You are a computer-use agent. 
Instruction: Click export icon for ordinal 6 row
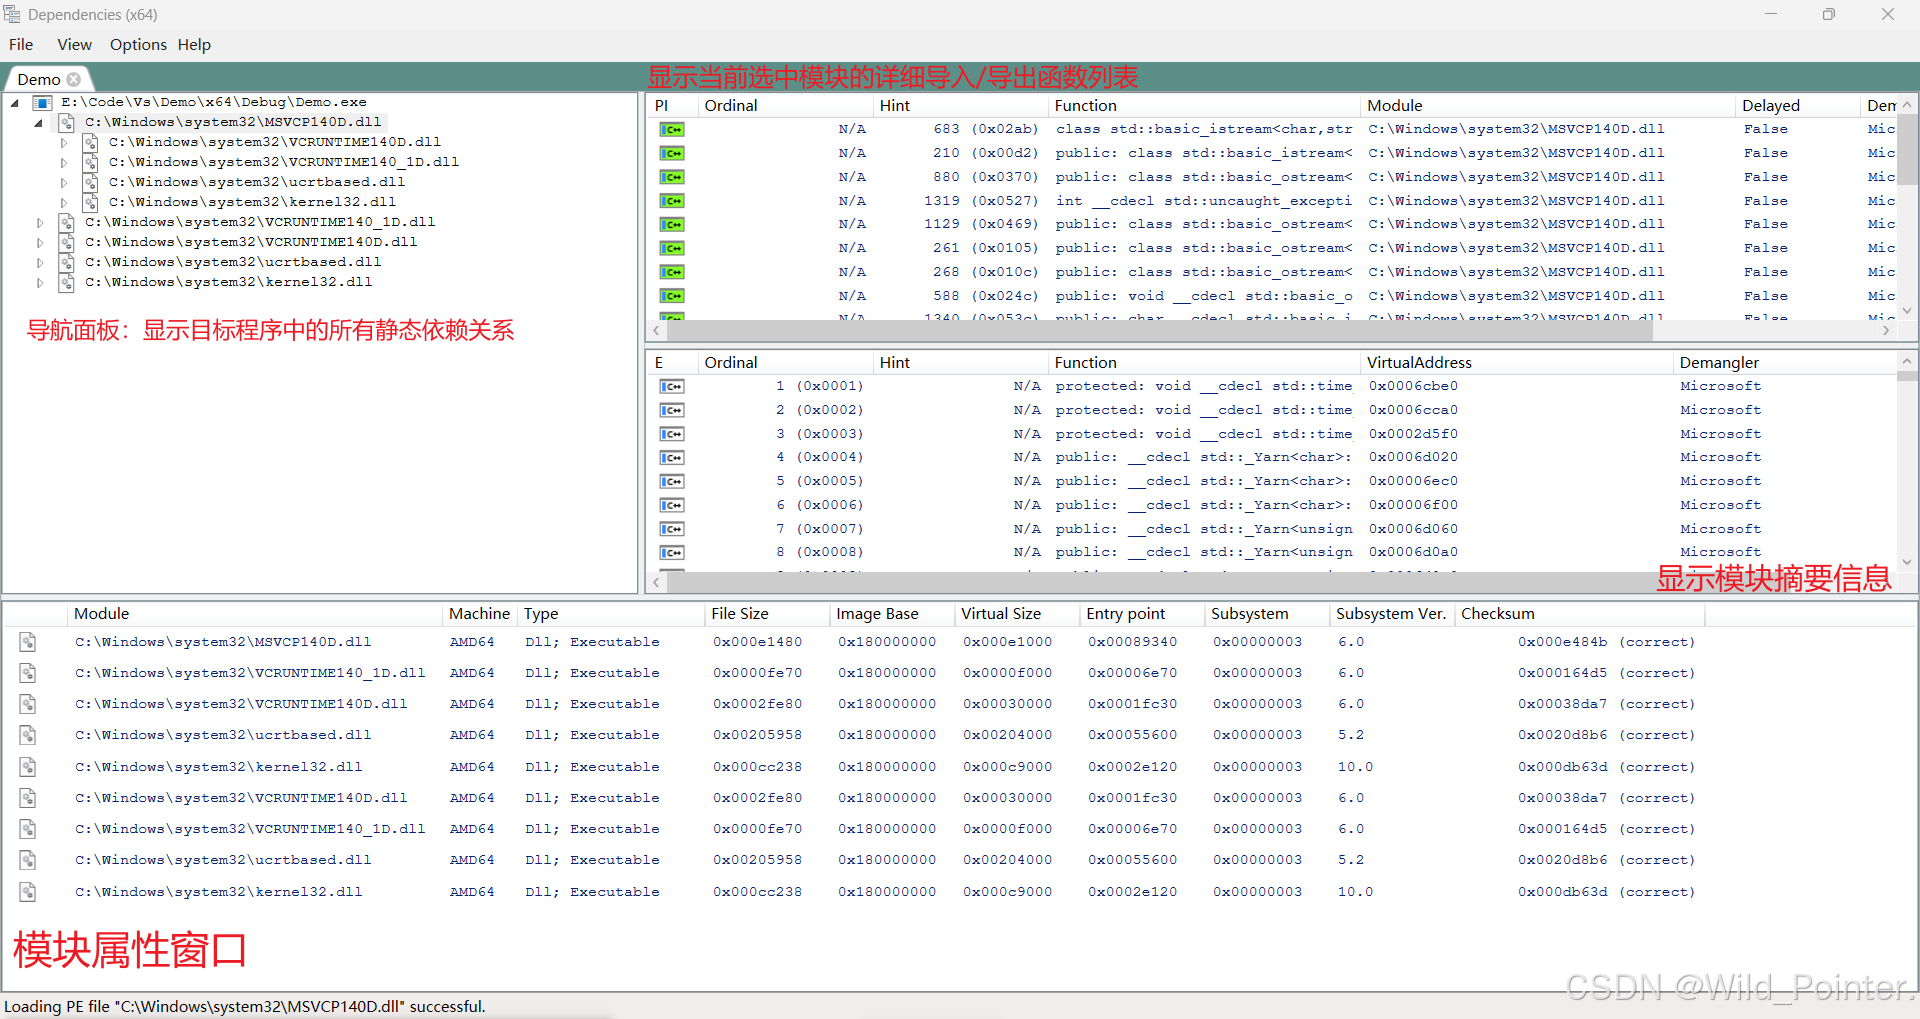672,505
